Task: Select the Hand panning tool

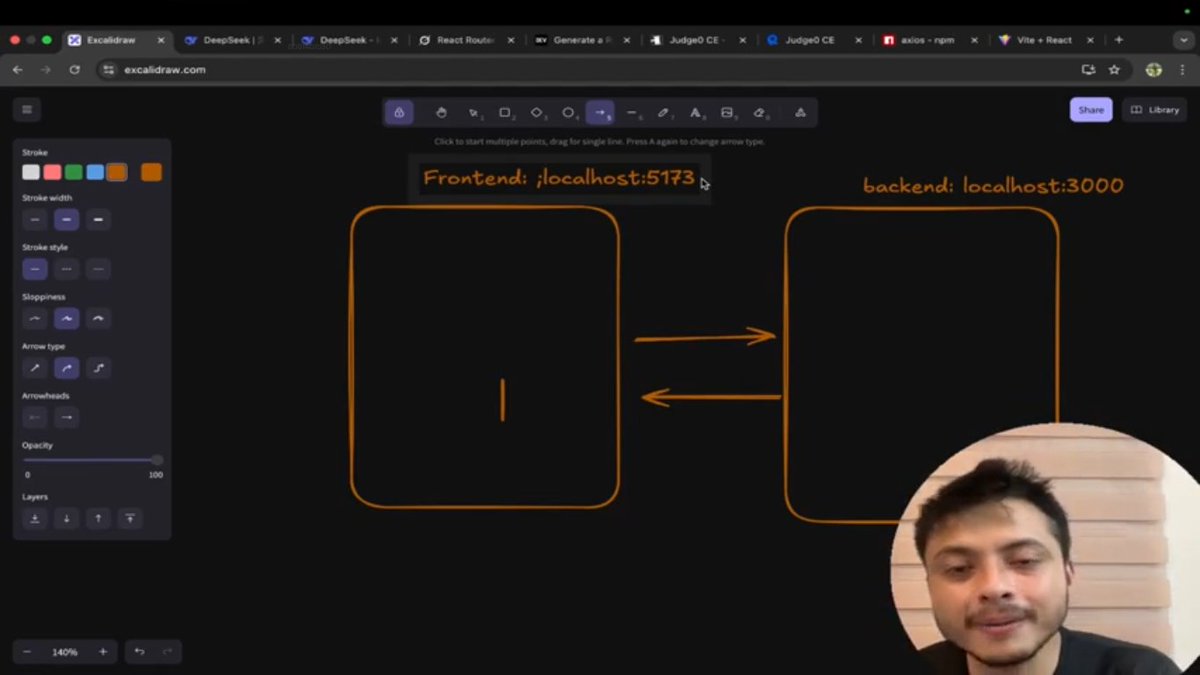Action: click(x=441, y=112)
